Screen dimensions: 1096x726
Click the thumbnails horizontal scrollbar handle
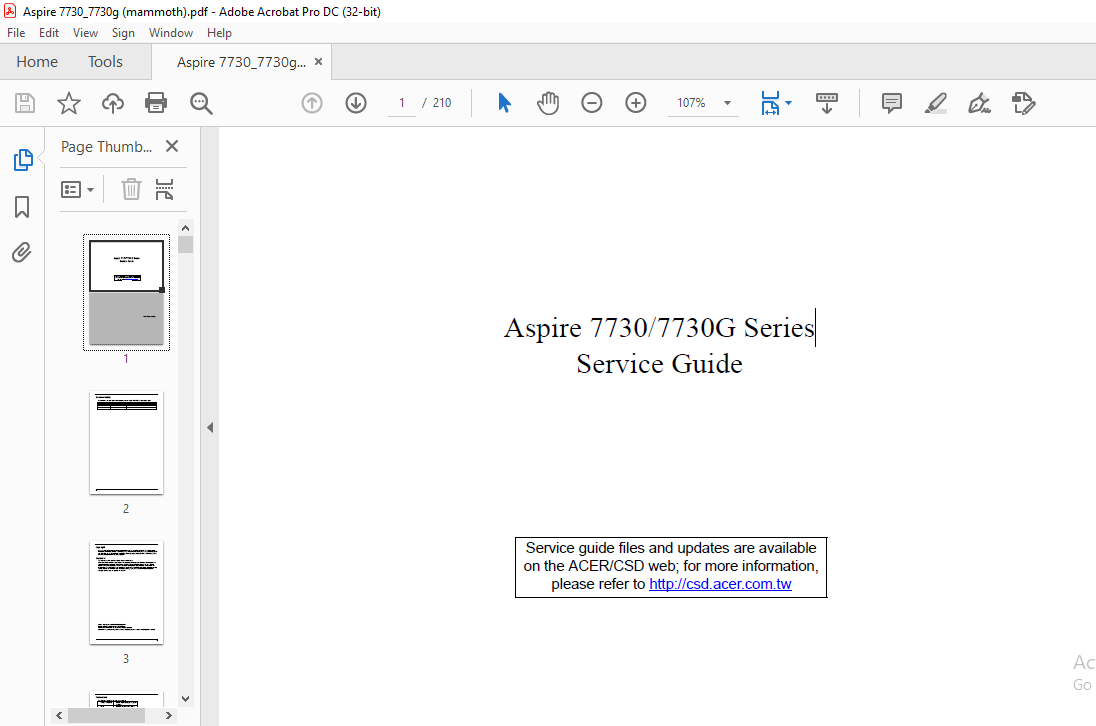pyautogui.click(x=106, y=716)
